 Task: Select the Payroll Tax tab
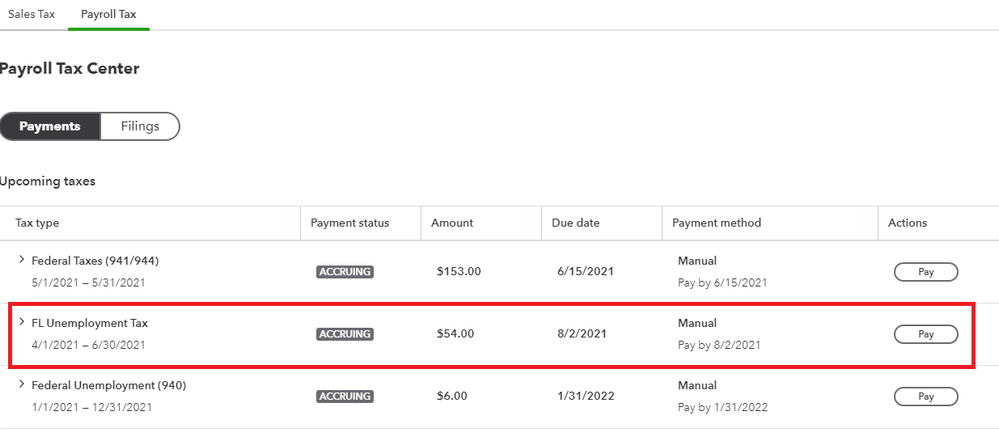tap(108, 15)
